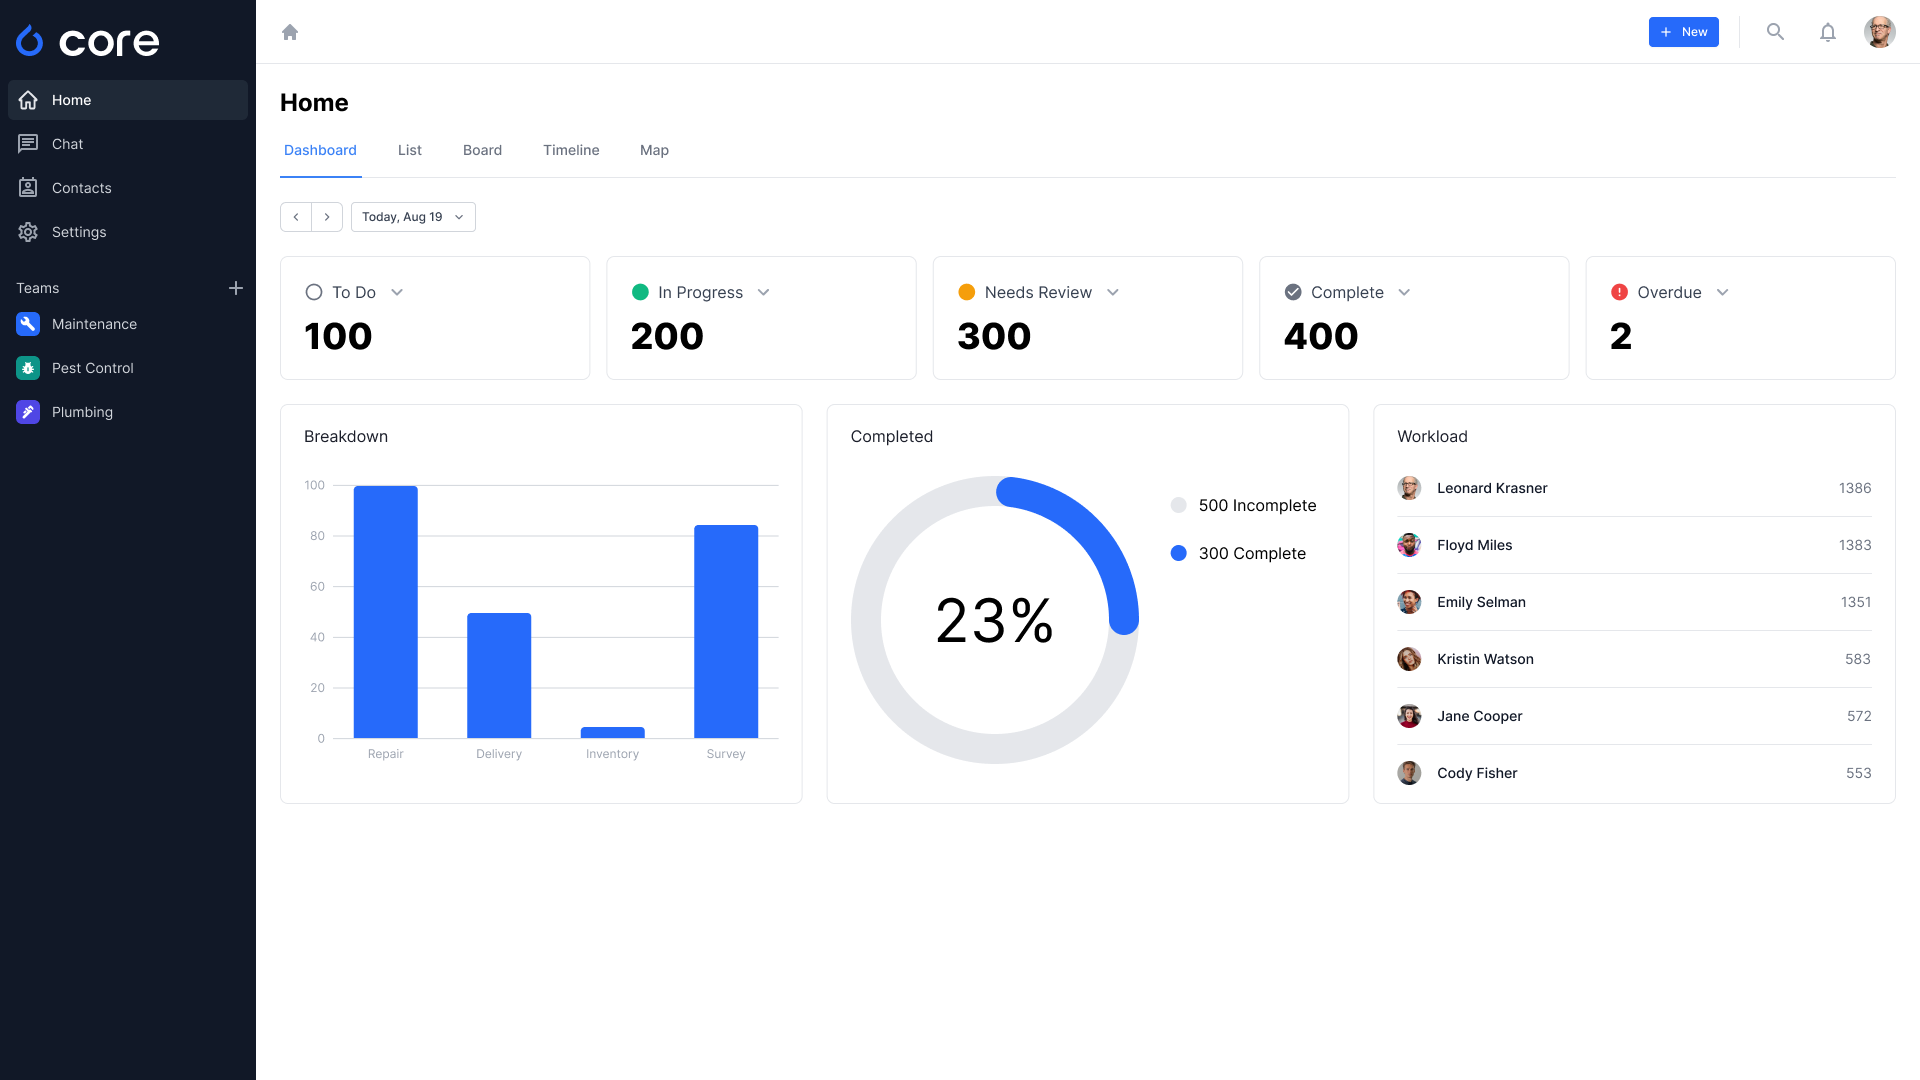This screenshot has width=1920, height=1080.
Task: Expand the Overdue card dropdown
Action: [1722, 292]
